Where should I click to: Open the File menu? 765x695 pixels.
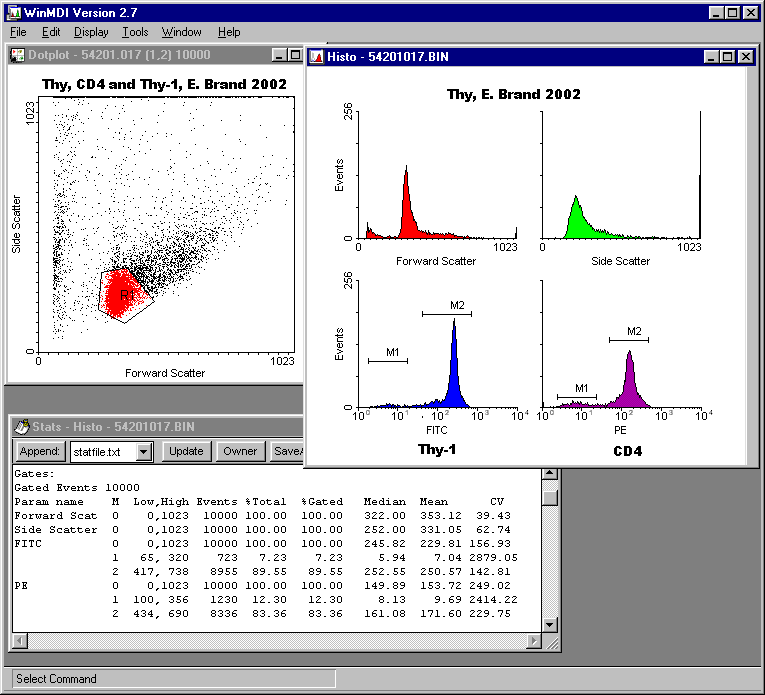[x=18, y=32]
